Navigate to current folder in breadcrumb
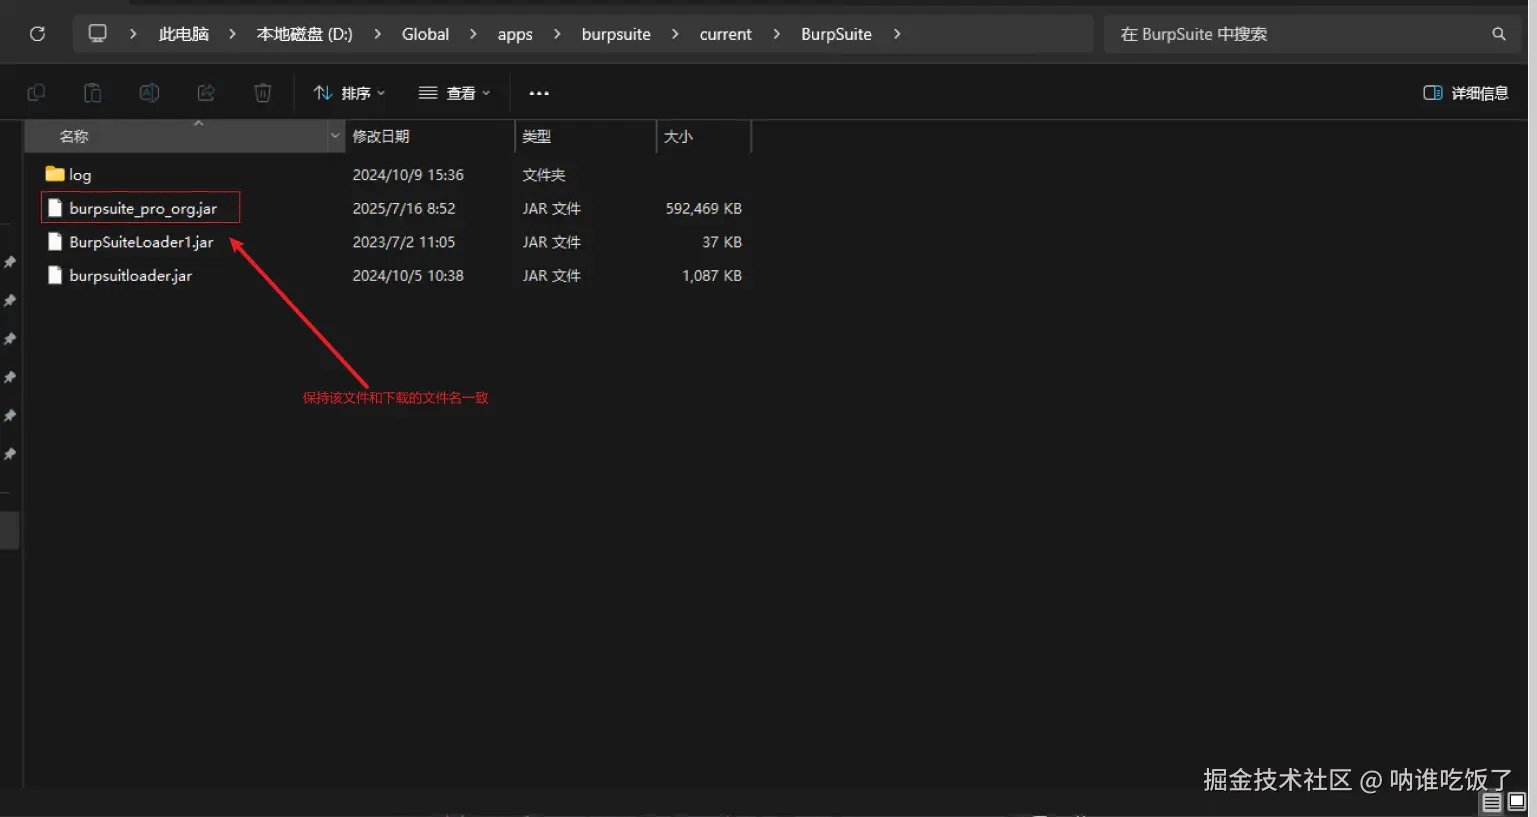 (725, 34)
